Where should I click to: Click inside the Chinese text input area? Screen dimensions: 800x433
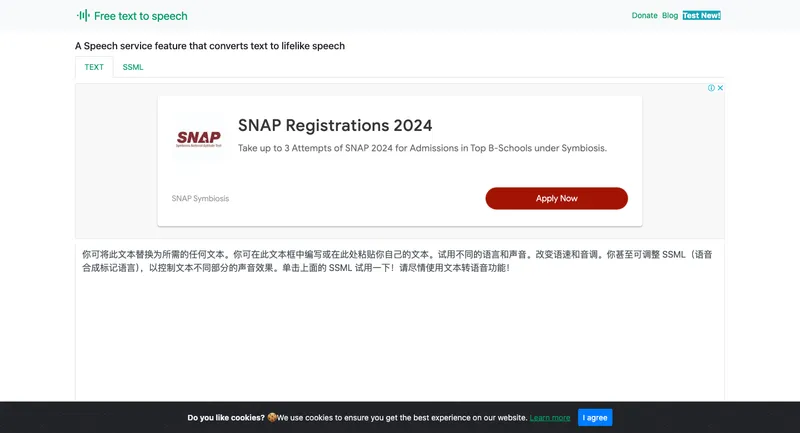(400, 330)
